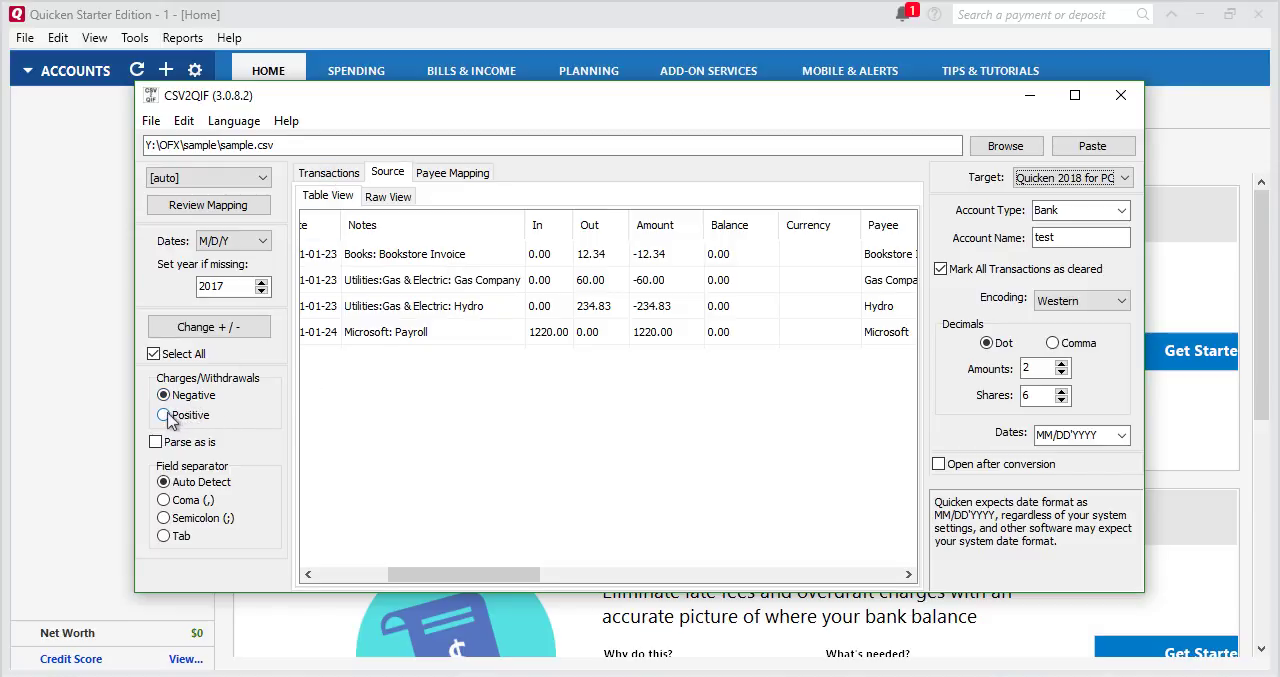This screenshot has height=677, width=1280.
Task: Enable Open after conversion checkbox
Action: point(938,464)
